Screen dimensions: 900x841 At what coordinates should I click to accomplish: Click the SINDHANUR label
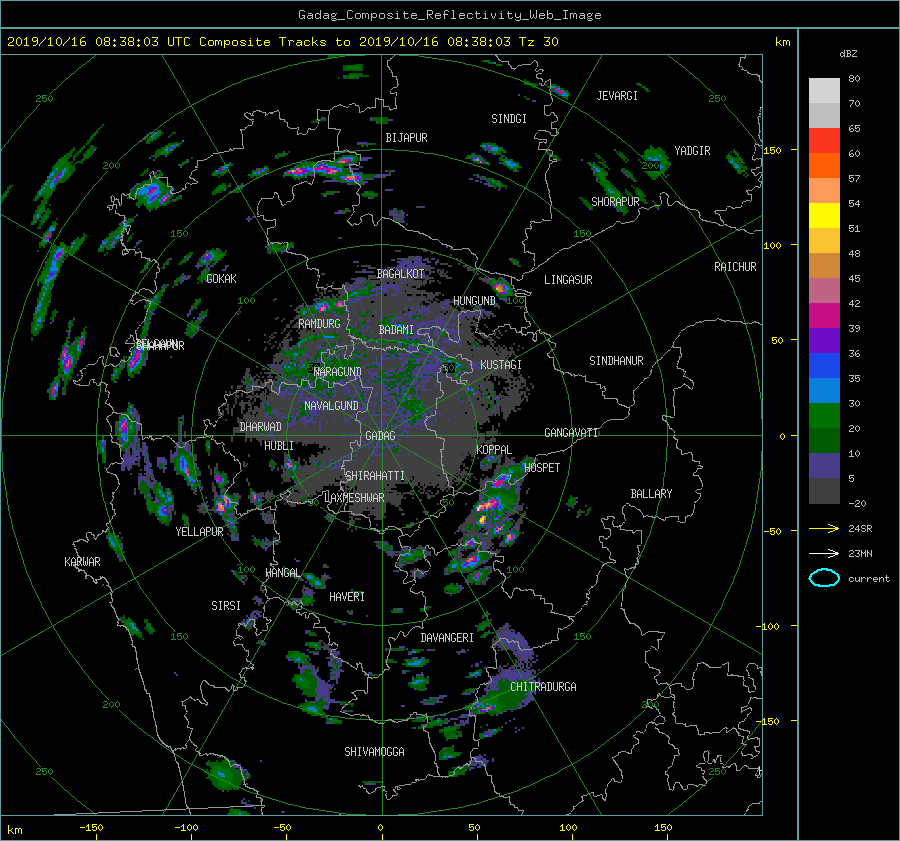pyautogui.click(x=616, y=361)
